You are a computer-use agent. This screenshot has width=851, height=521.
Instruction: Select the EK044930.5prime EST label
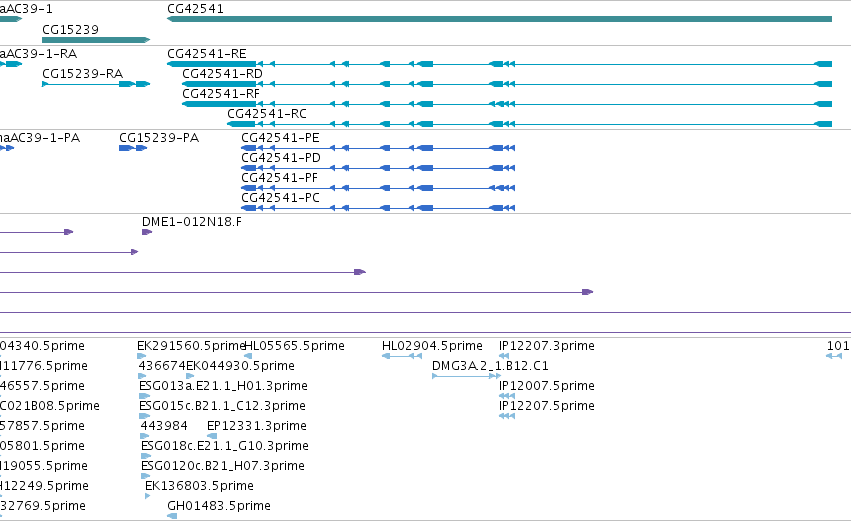[x=240, y=366]
